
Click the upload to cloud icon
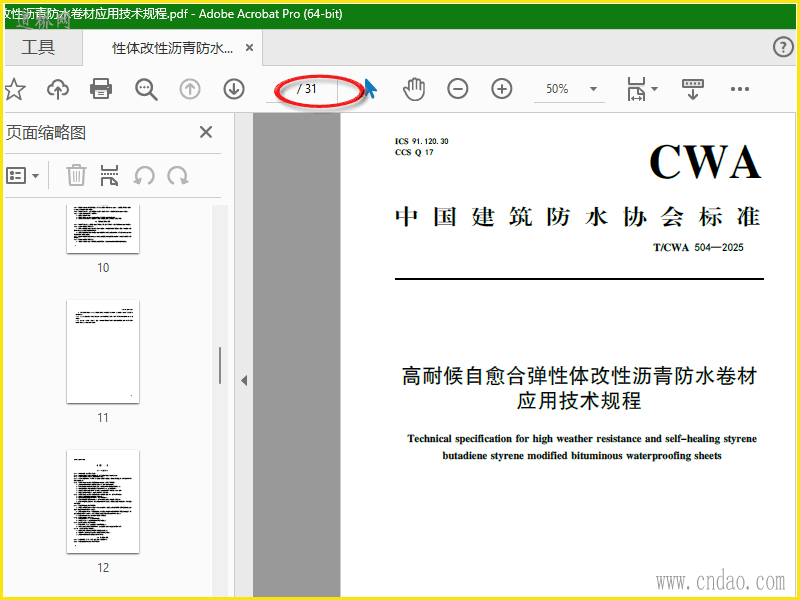(x=58, y=89)
